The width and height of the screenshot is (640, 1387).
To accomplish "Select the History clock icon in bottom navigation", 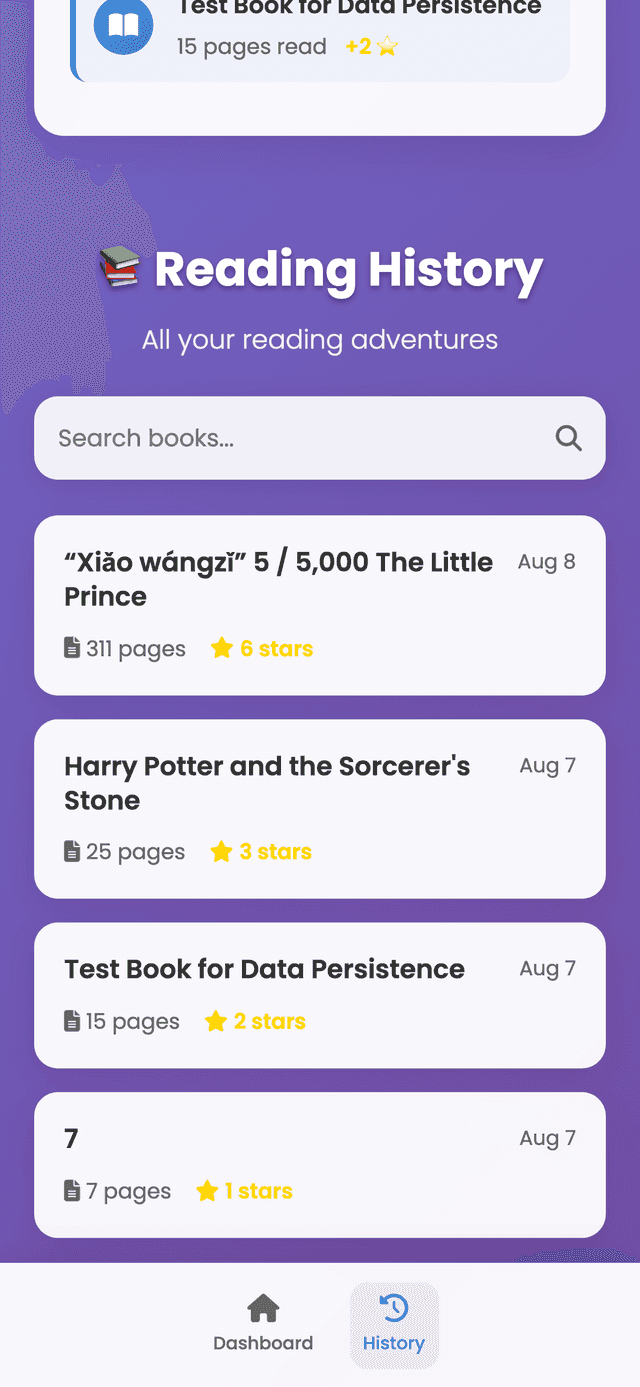I will [x=394, y=1308].
